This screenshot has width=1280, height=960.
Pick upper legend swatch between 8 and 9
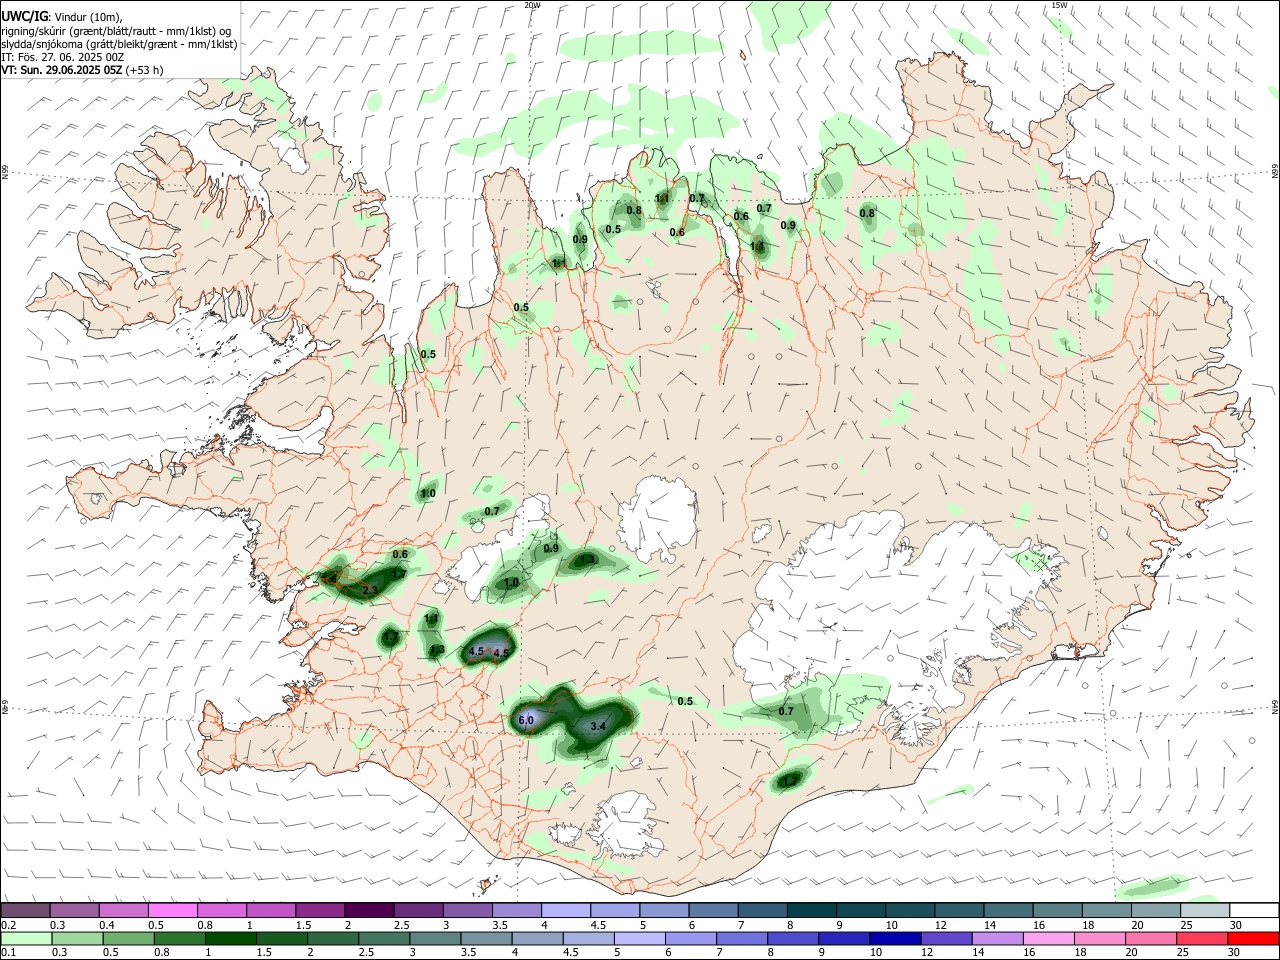pos(812,910)
